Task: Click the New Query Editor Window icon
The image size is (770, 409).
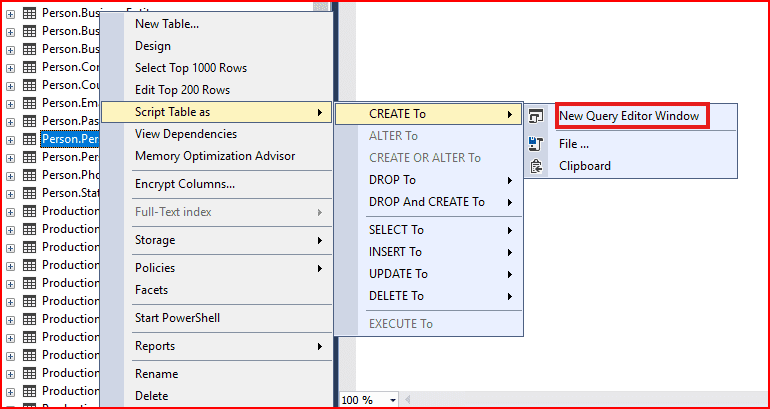Action: click(x=536, y=116)
